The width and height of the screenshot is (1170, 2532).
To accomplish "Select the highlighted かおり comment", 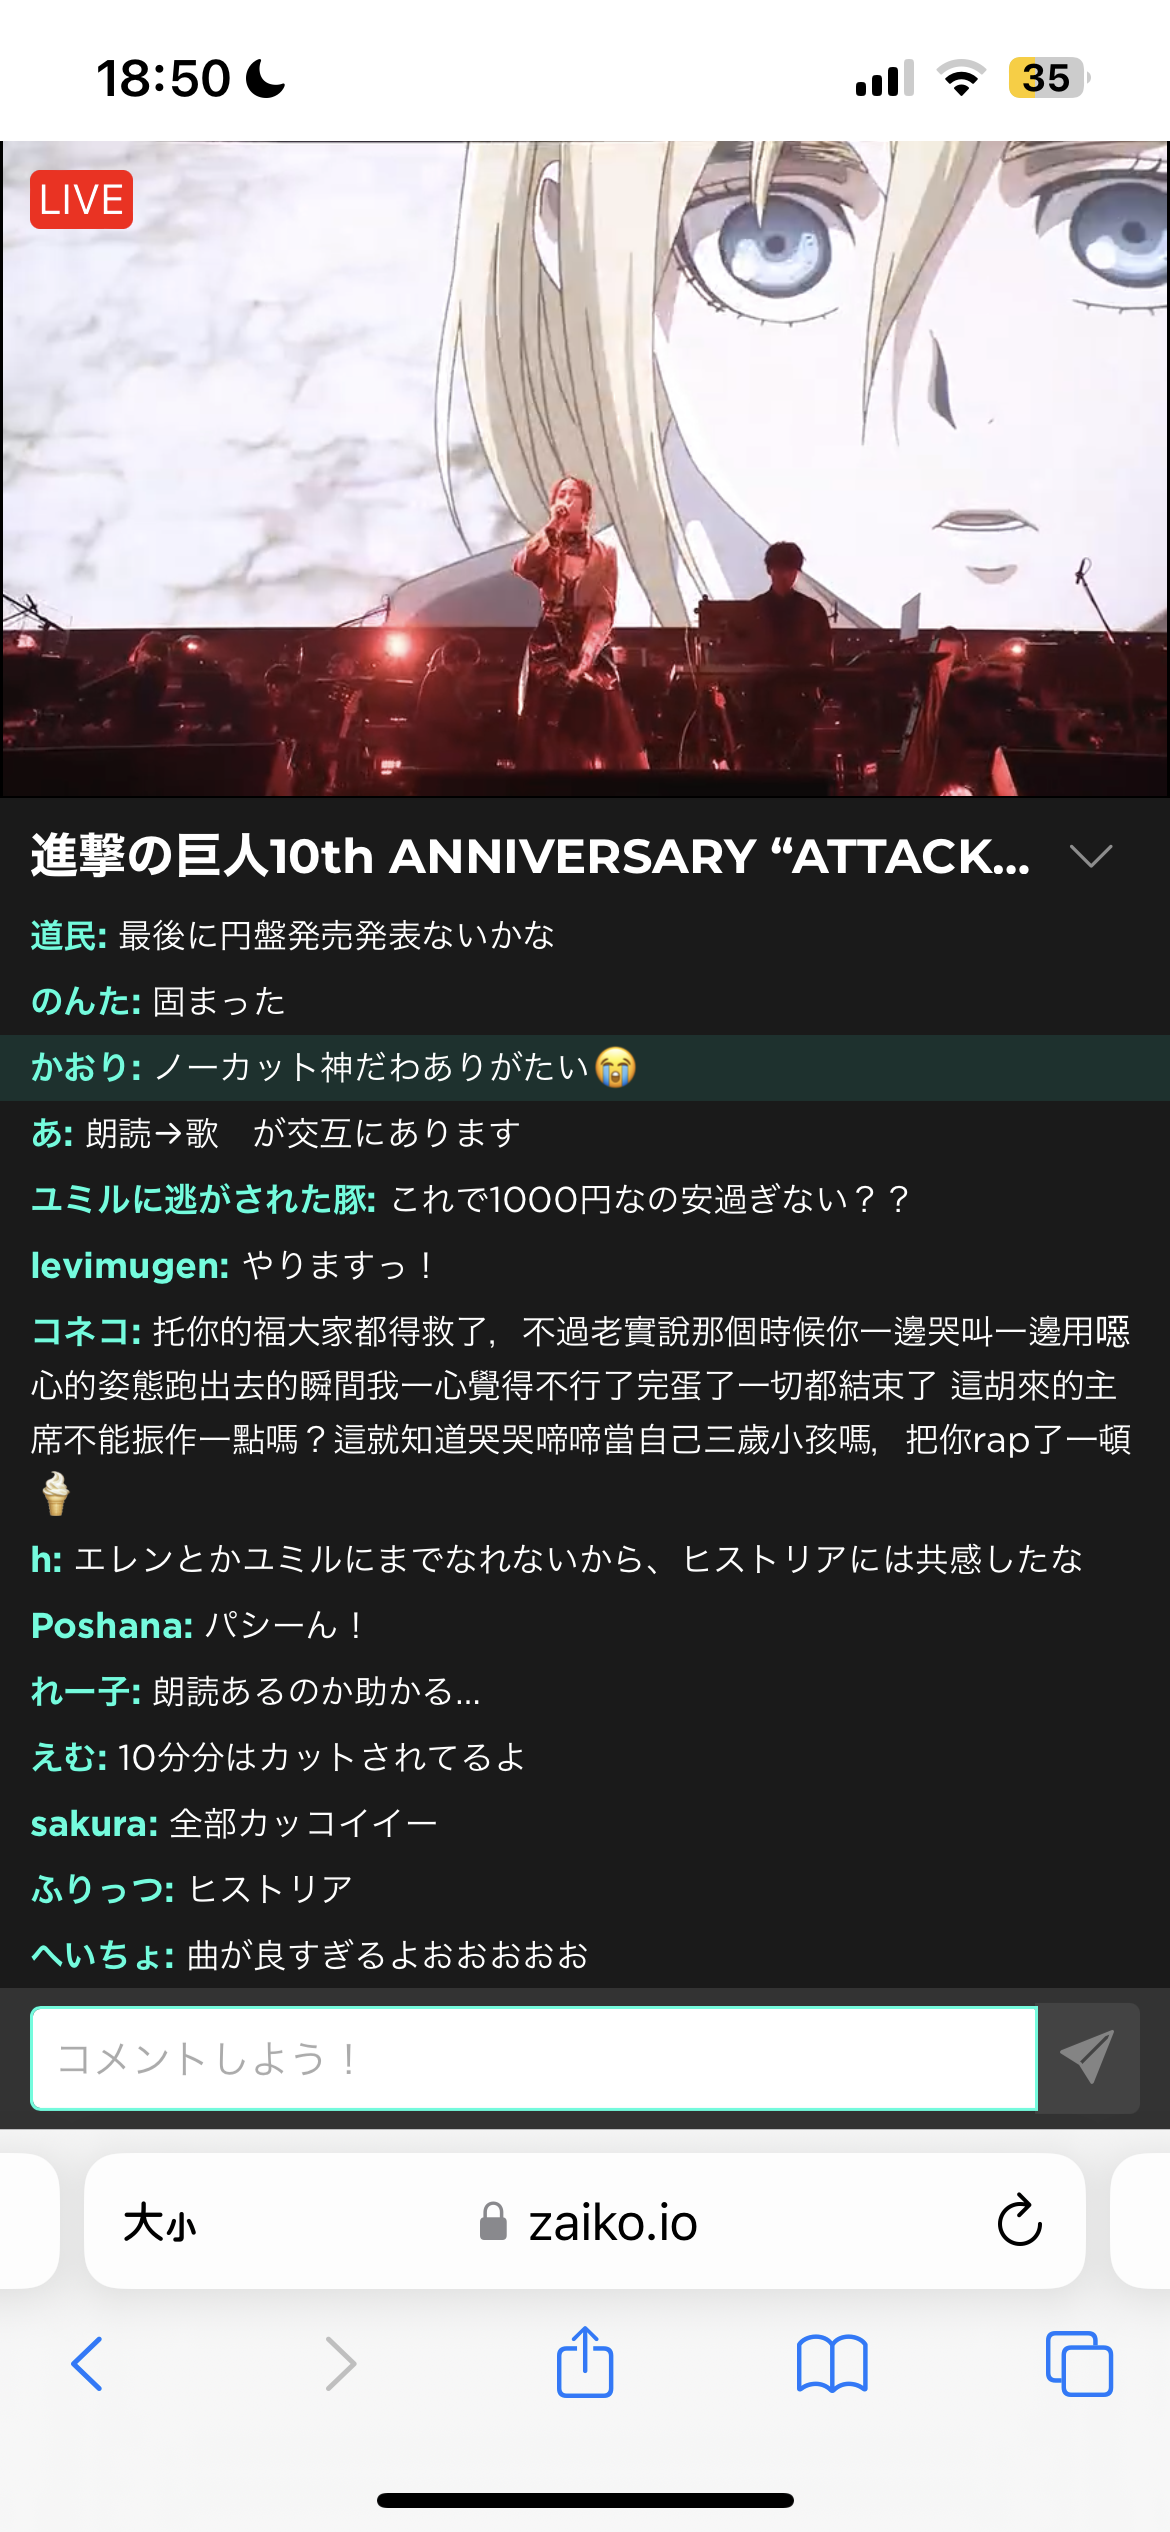I will [x=585, y=1067].
